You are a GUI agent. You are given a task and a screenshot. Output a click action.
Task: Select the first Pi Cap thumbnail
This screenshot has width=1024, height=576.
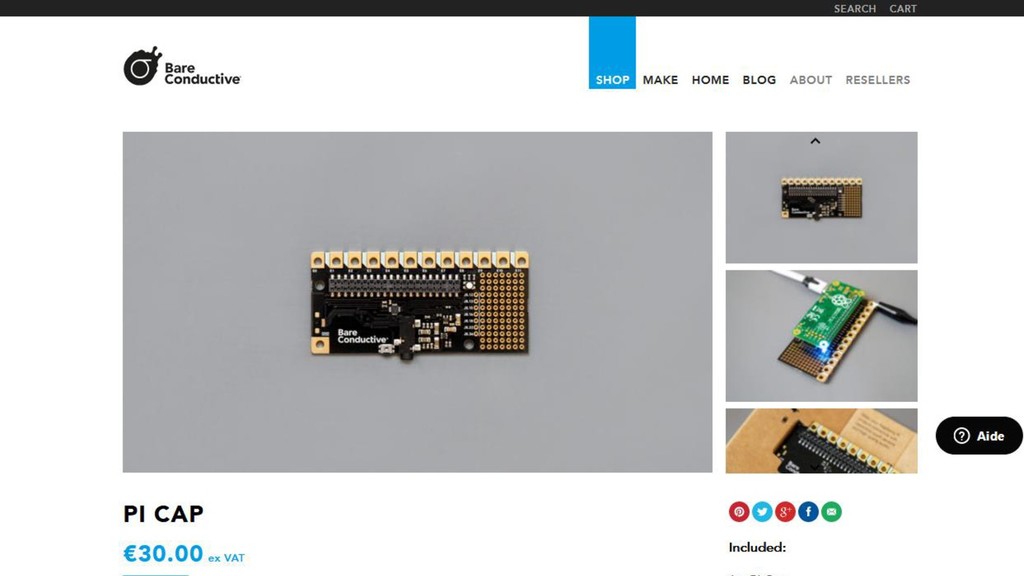pyautogui.click(x=822, y=198)
